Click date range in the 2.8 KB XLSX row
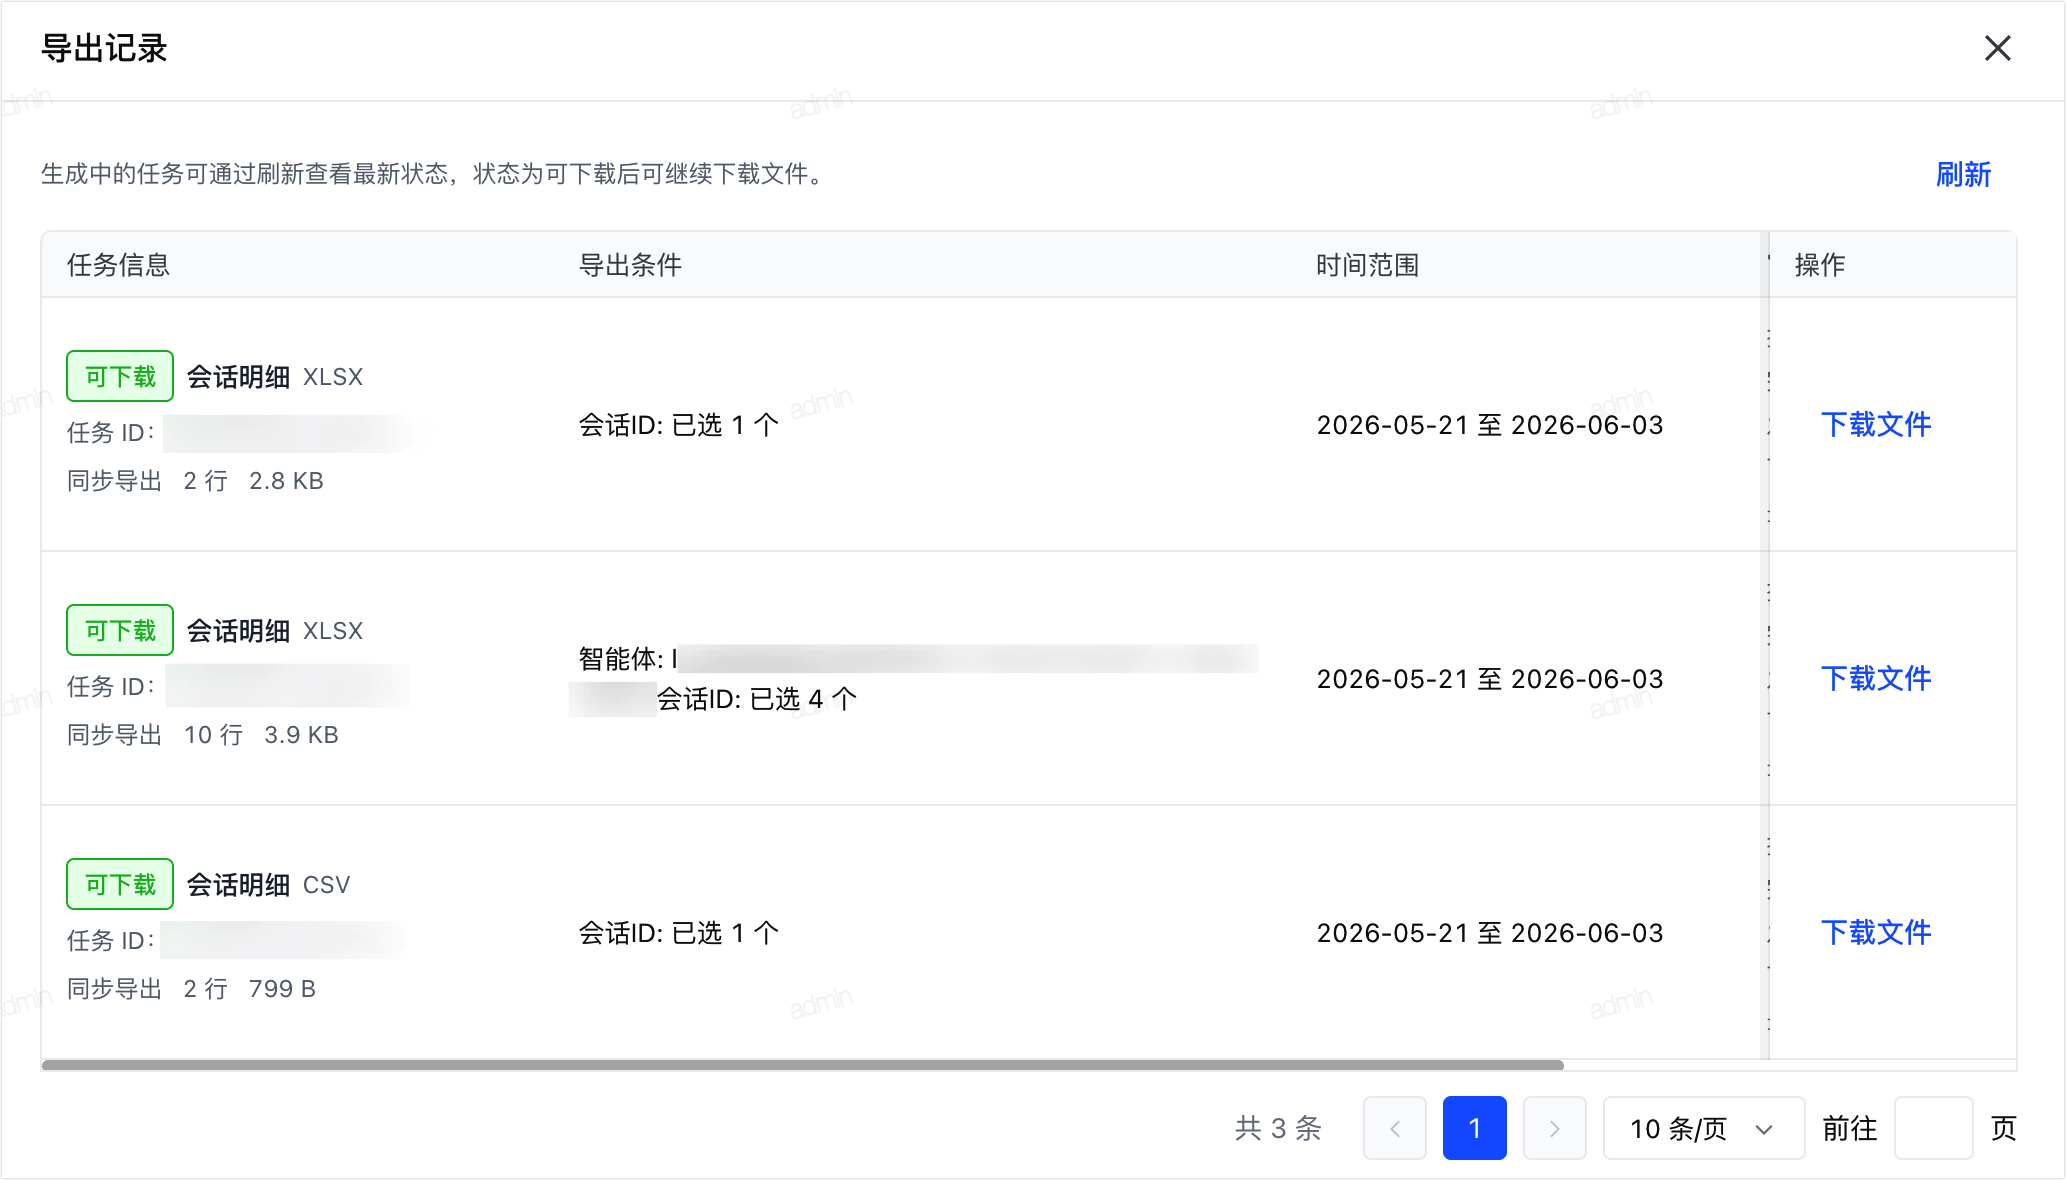The height and width of the screenshot is (1180, 2066). point(1490,425)
